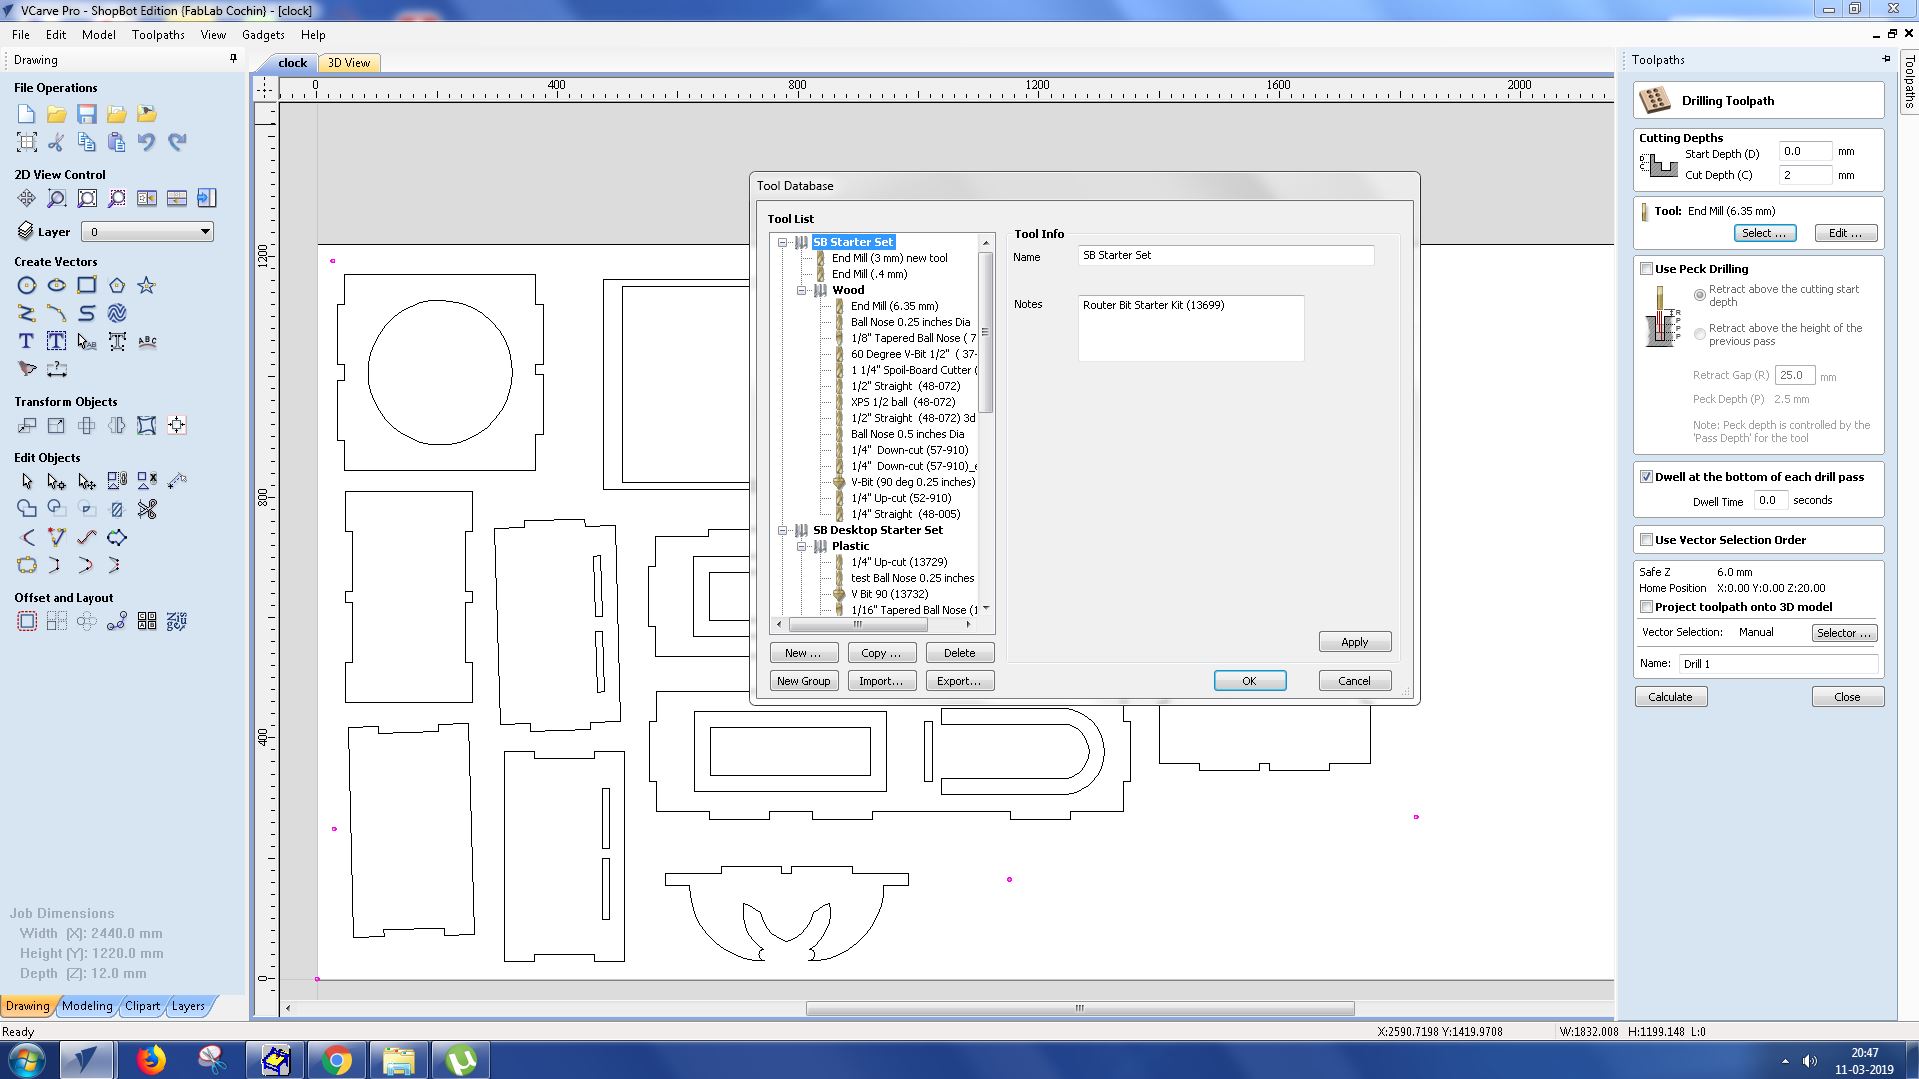Redo the last undone action
The image size is (1919, 1079).
(x=177, y=142)
